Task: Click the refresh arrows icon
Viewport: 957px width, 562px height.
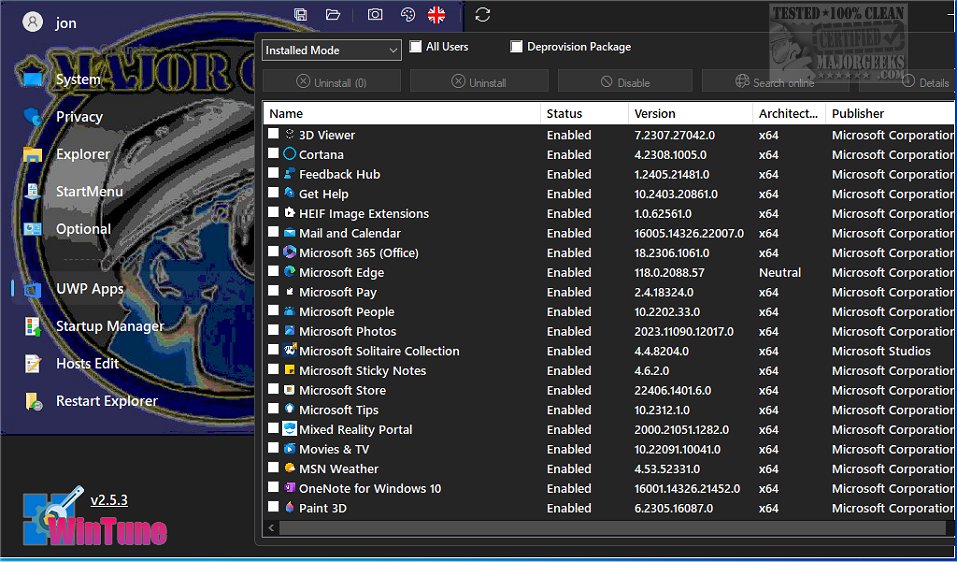Action: pyautogui.click(x=483, y=15)
